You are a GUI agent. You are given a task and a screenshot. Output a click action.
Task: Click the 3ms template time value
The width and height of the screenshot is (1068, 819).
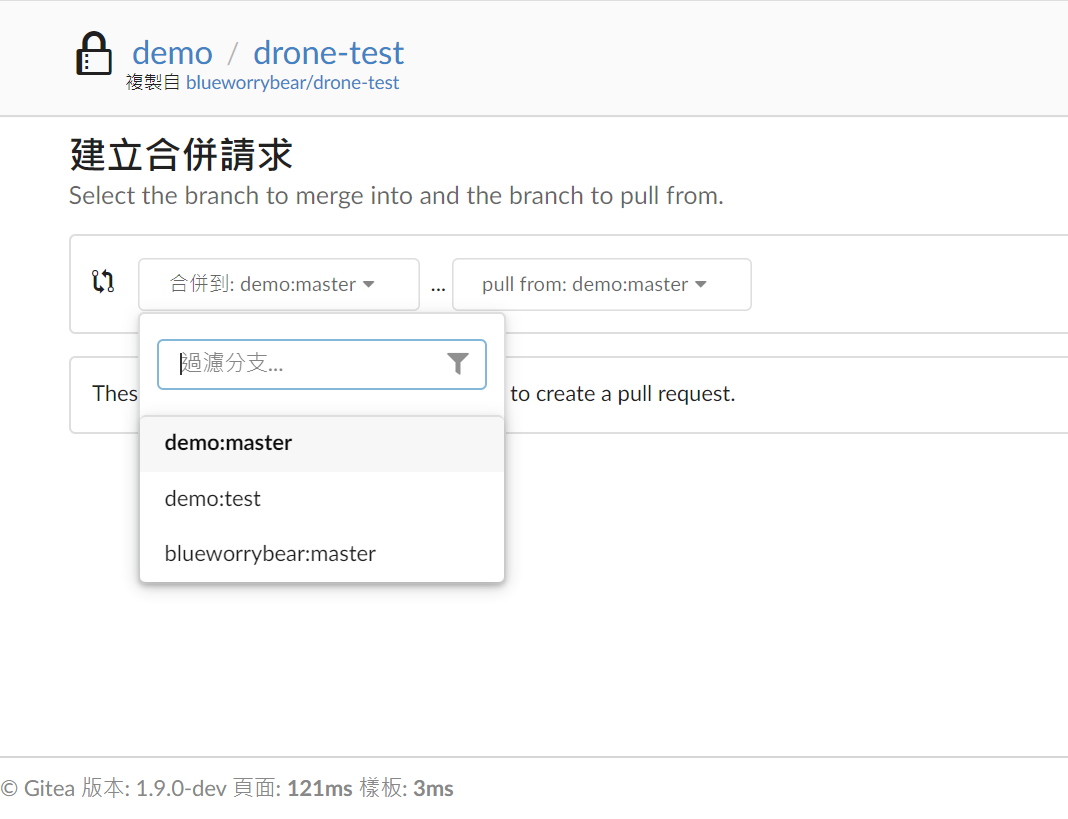click(x=433, y=788)
